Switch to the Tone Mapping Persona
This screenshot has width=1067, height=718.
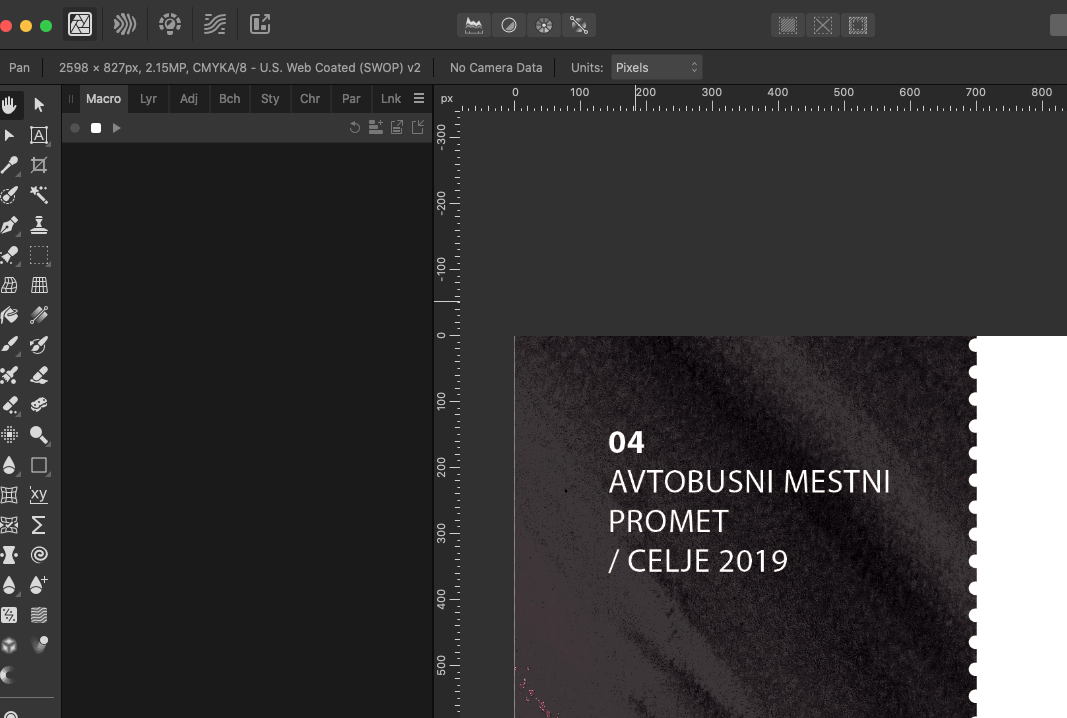point(215,25)
